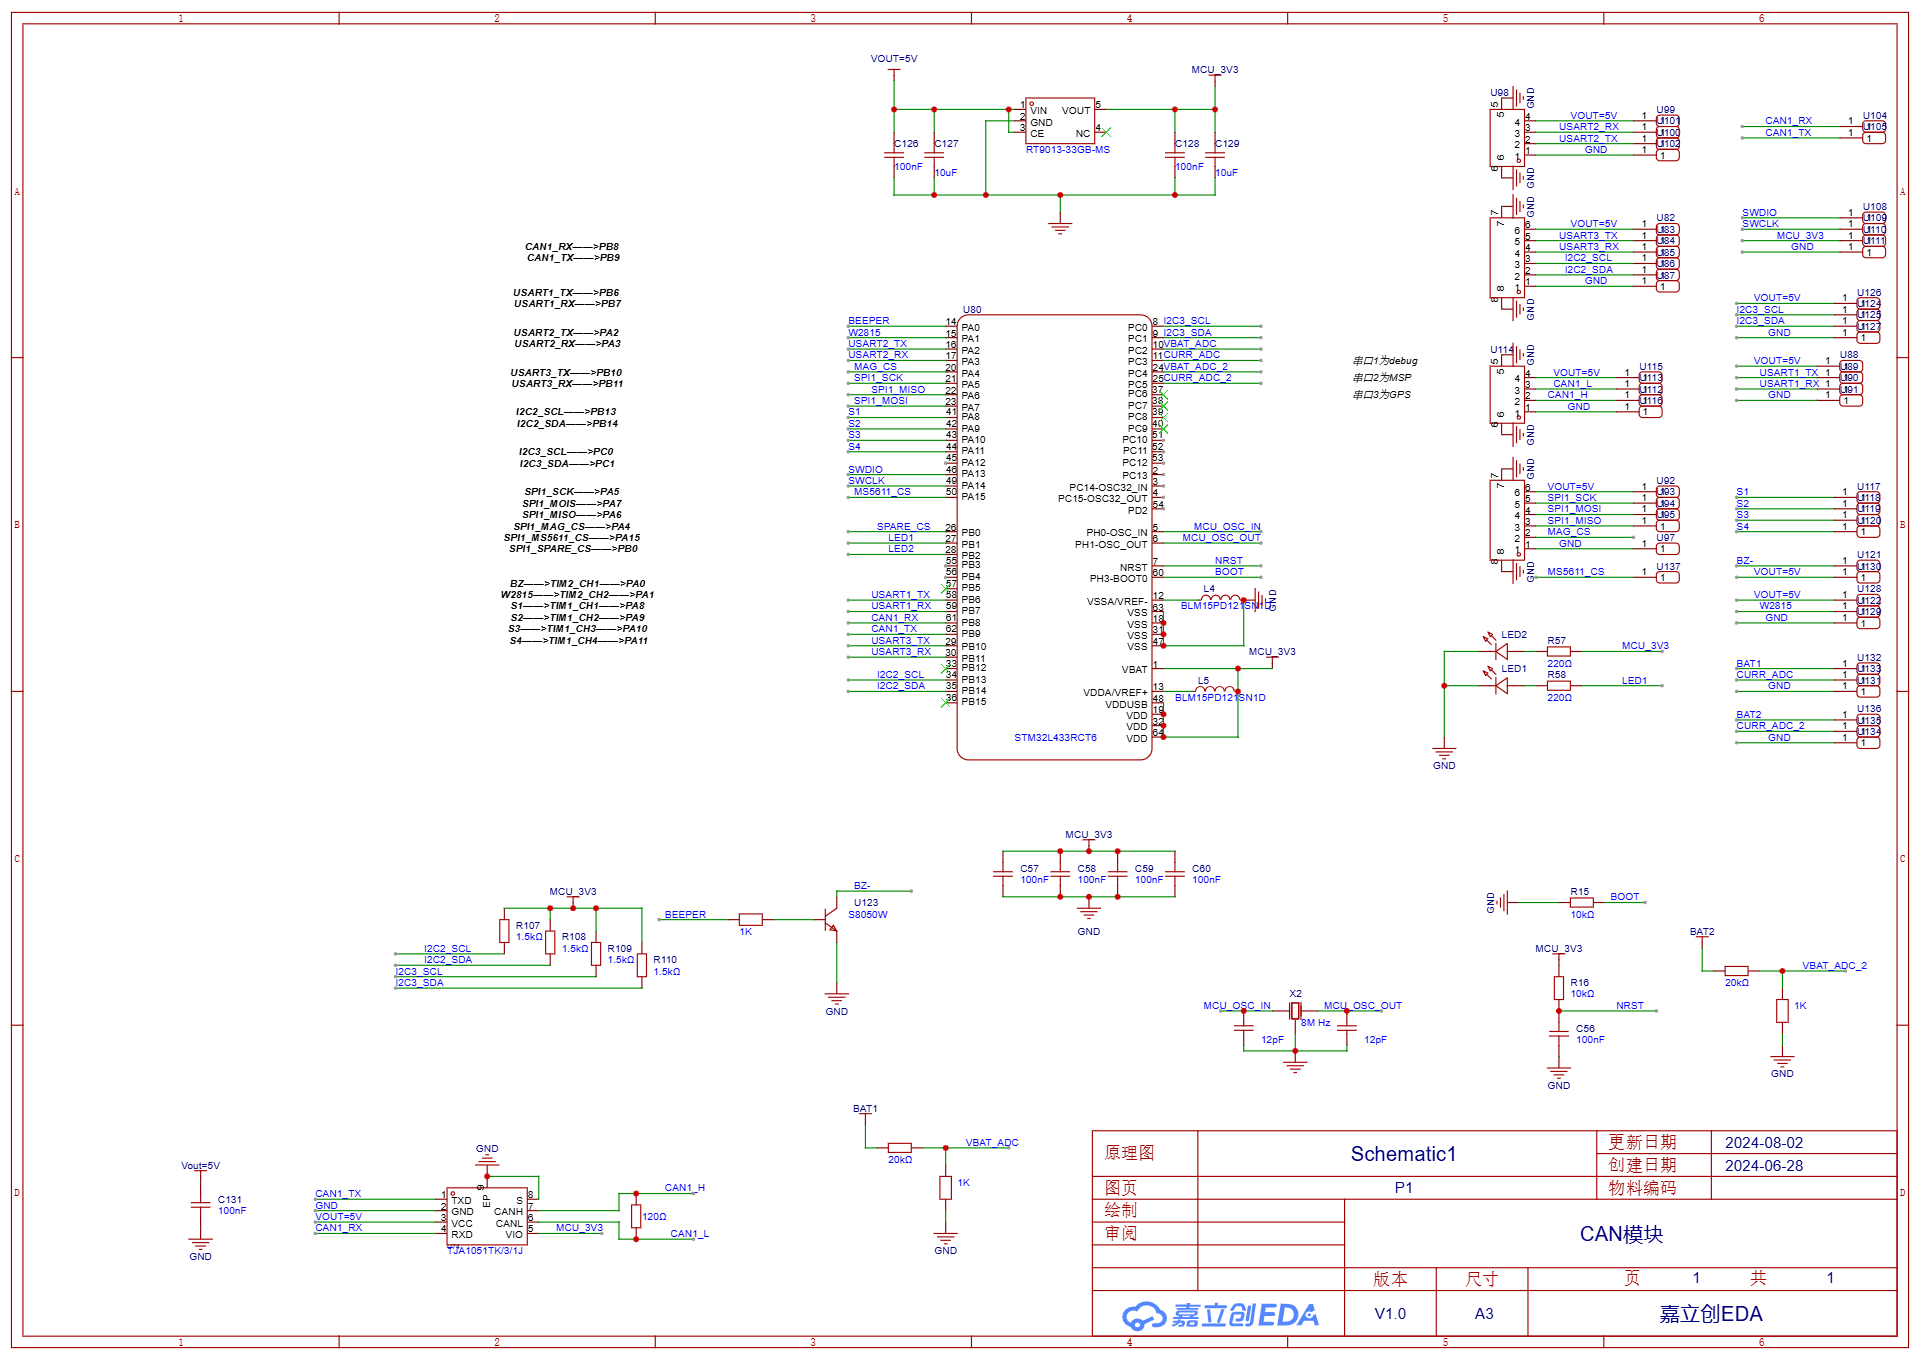This screenshot has height=1360, width=1920.
Task: Select the 8M Hz crystal X2
Action: [1295, 1011]
